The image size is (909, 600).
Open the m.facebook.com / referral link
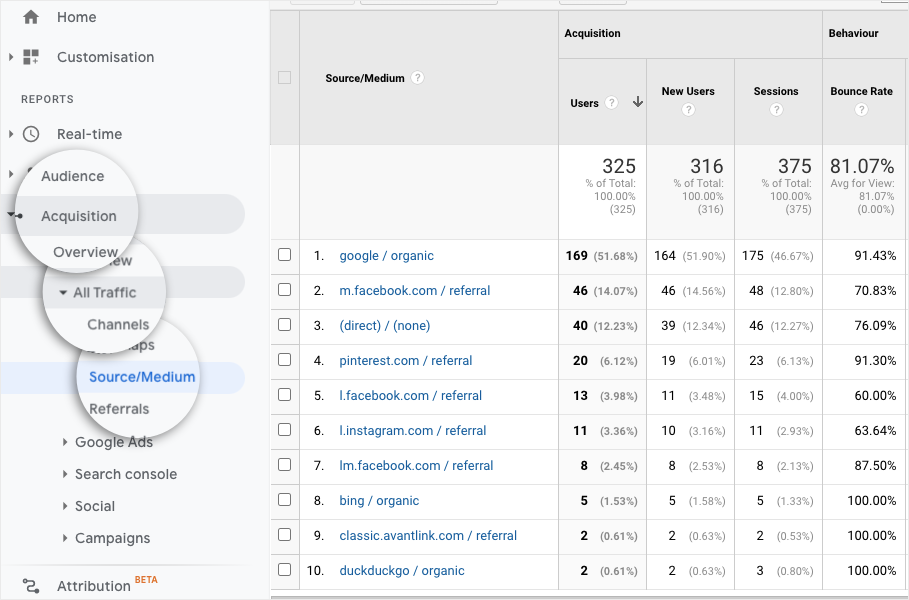(x=414, y=291)
